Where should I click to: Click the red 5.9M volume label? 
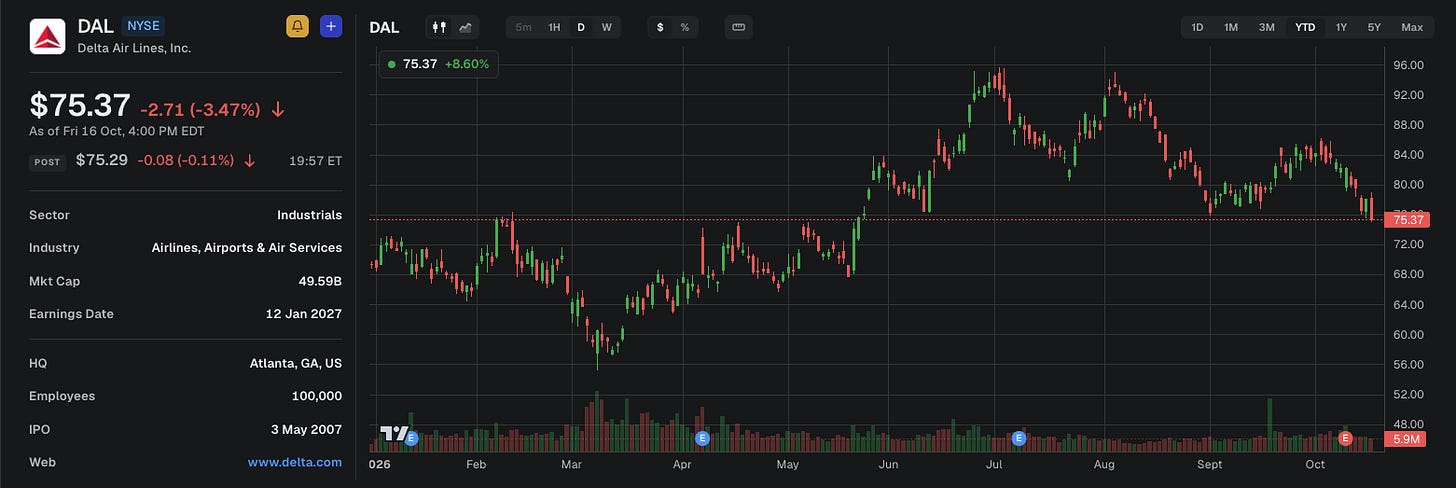[x=1407, y=439]
